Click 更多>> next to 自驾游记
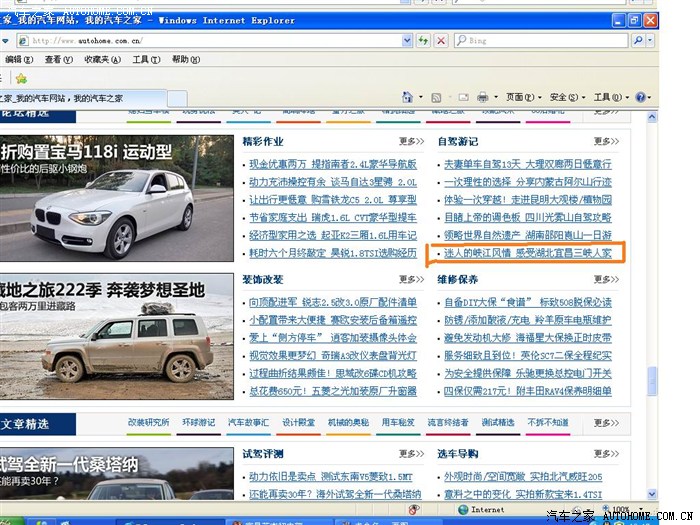The width and height of the screenshot is (700, 525). 606,141
